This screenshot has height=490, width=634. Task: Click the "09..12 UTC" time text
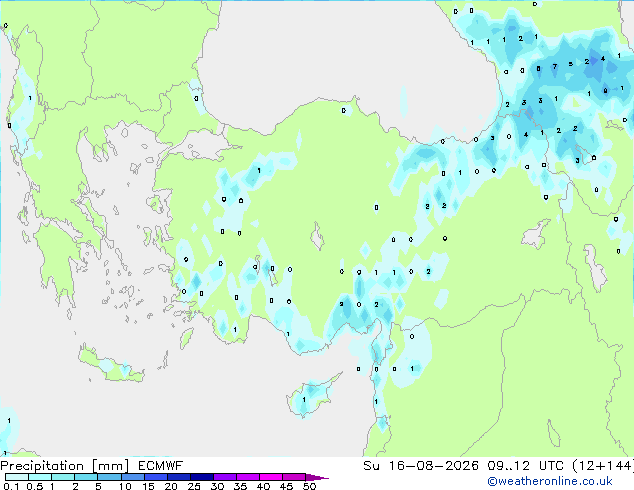(x=525, y=466)
